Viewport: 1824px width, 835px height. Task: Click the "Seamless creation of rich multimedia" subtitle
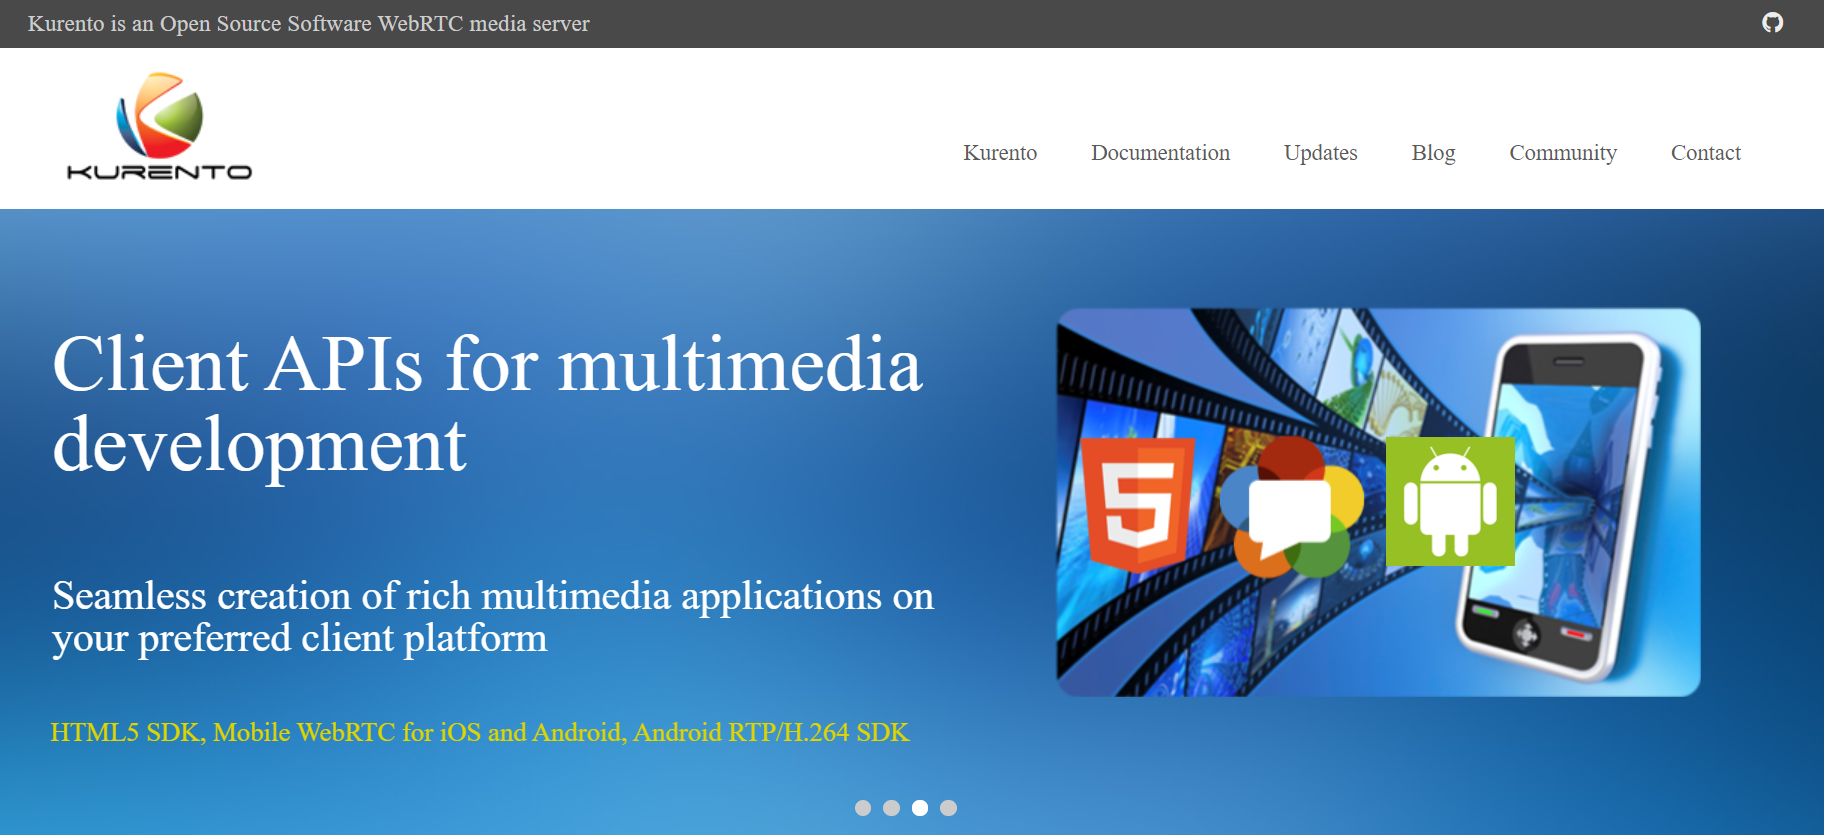pyautogui.click(x=492, y=616)
